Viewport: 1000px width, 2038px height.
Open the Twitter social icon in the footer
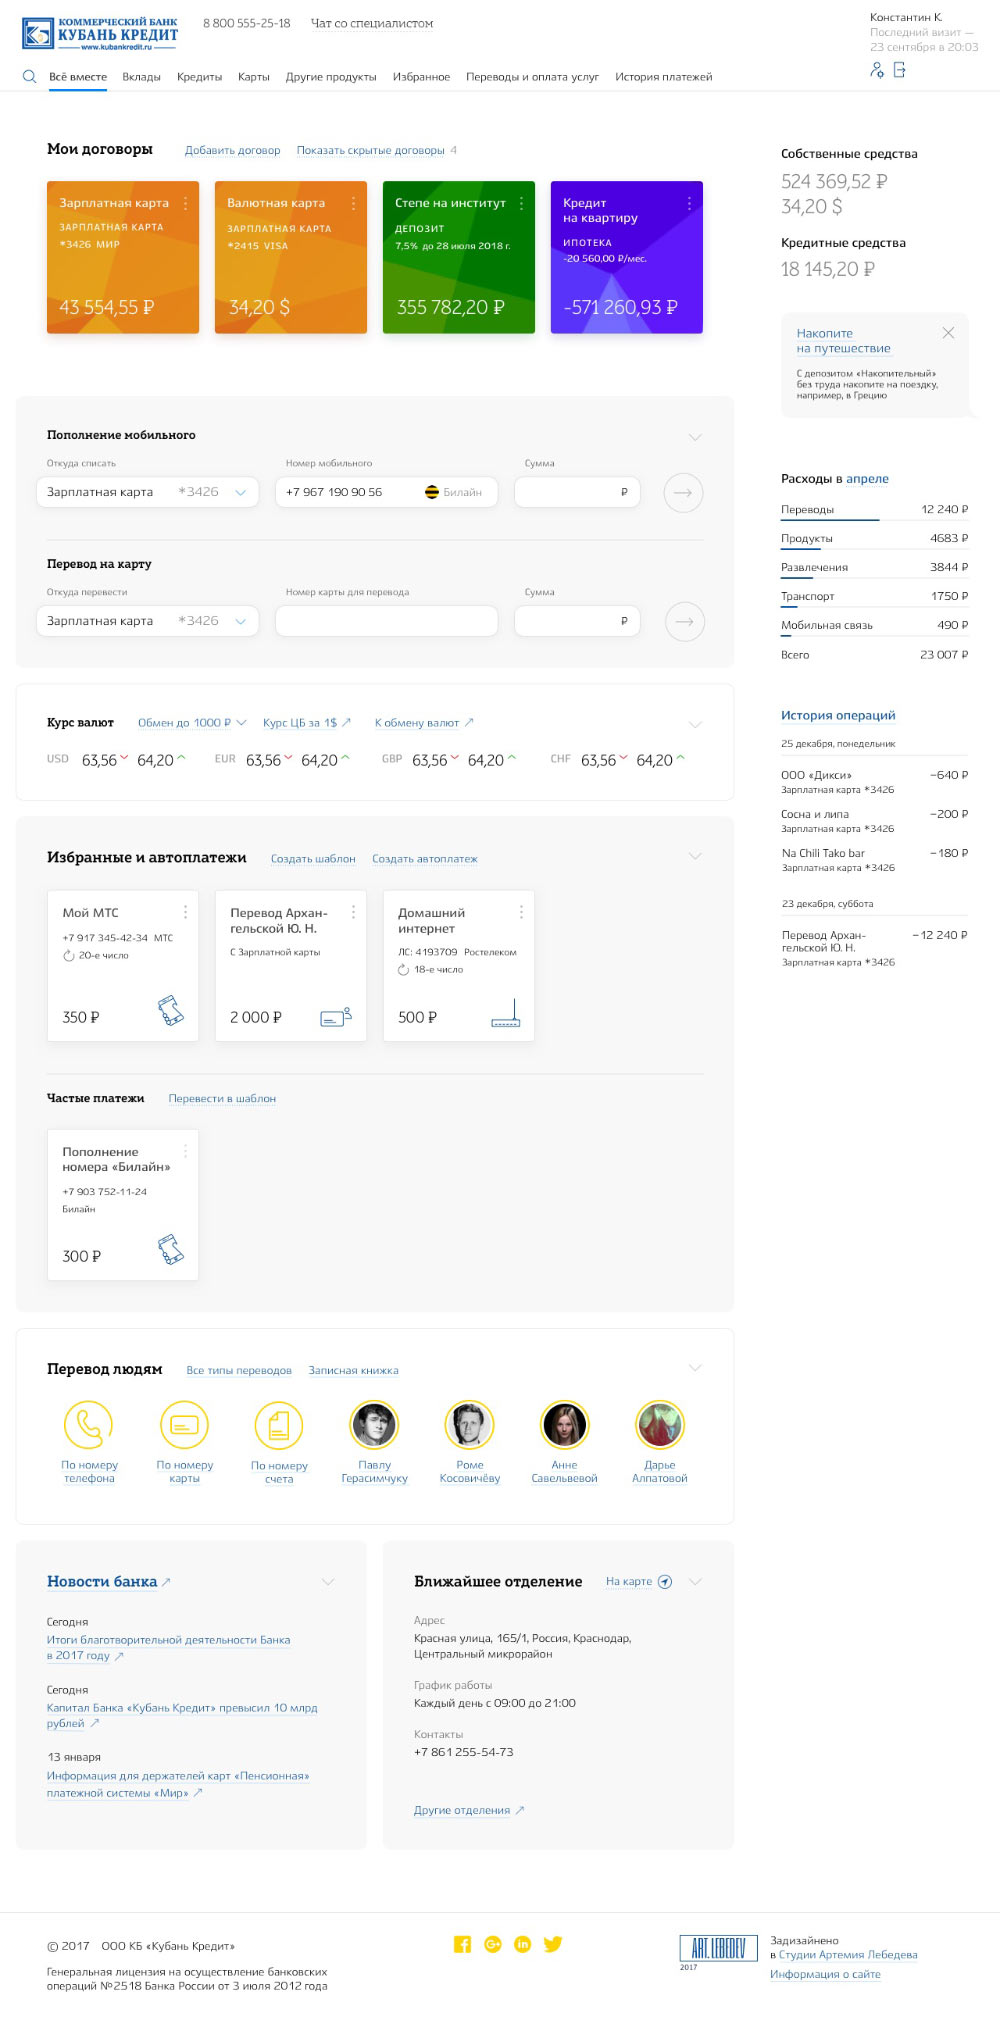[x=552, y=1944]
